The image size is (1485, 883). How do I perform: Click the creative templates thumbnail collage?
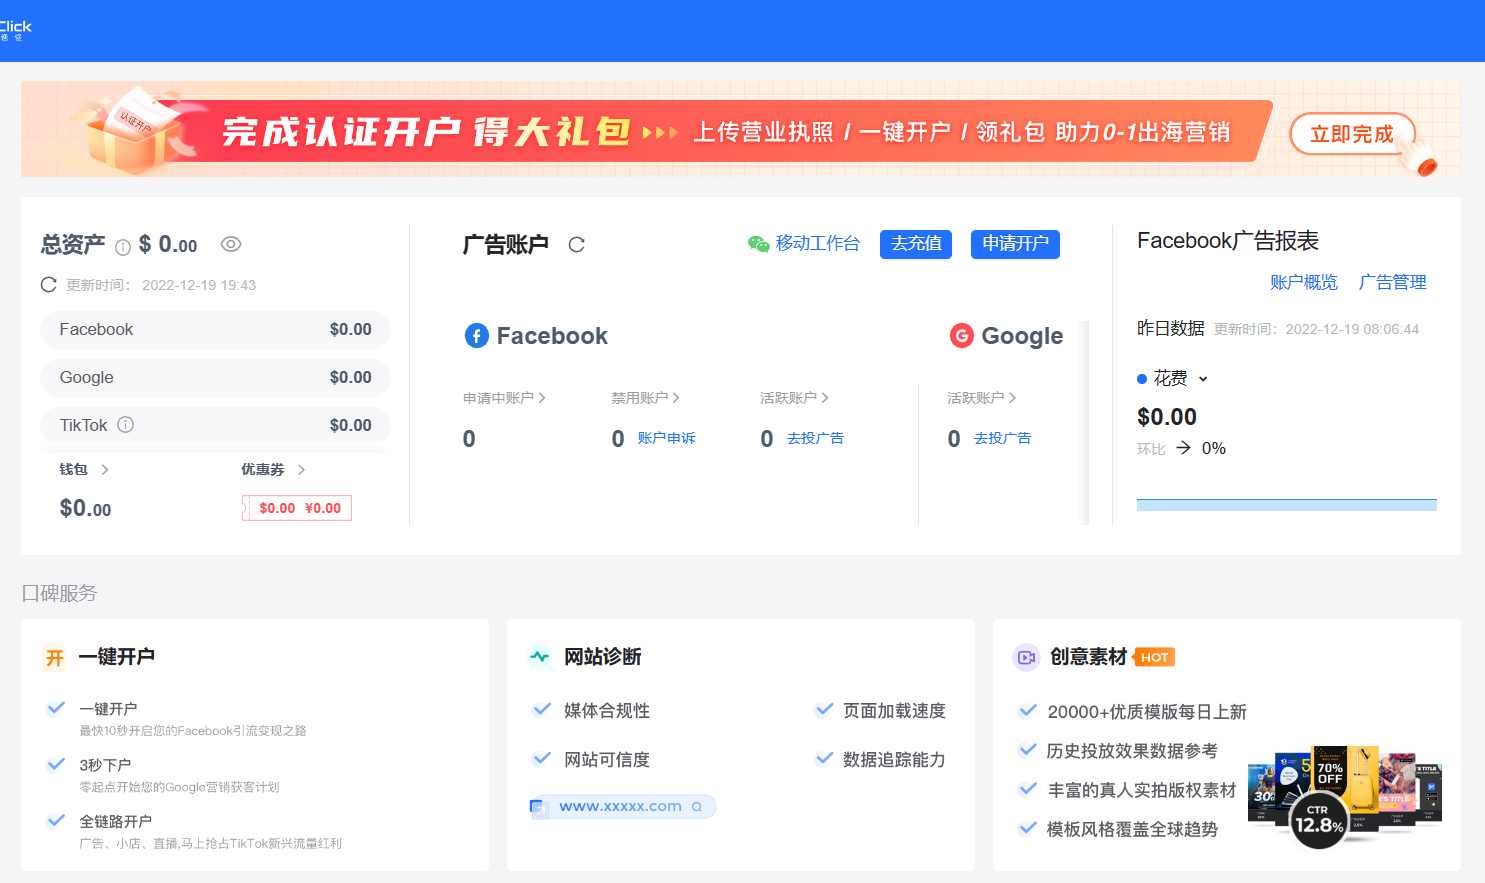(1344, 797)
